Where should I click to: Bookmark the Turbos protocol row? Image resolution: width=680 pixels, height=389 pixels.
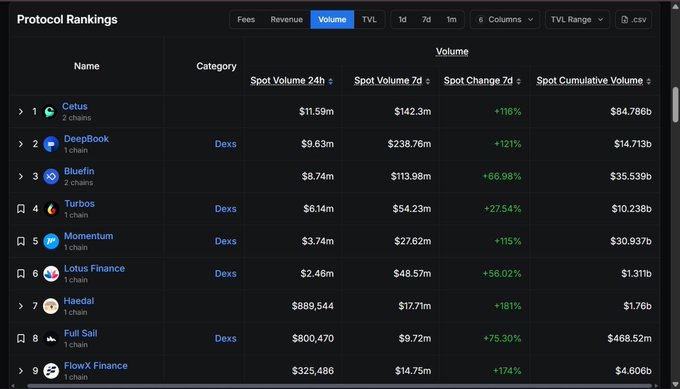(x=20, y=209)
